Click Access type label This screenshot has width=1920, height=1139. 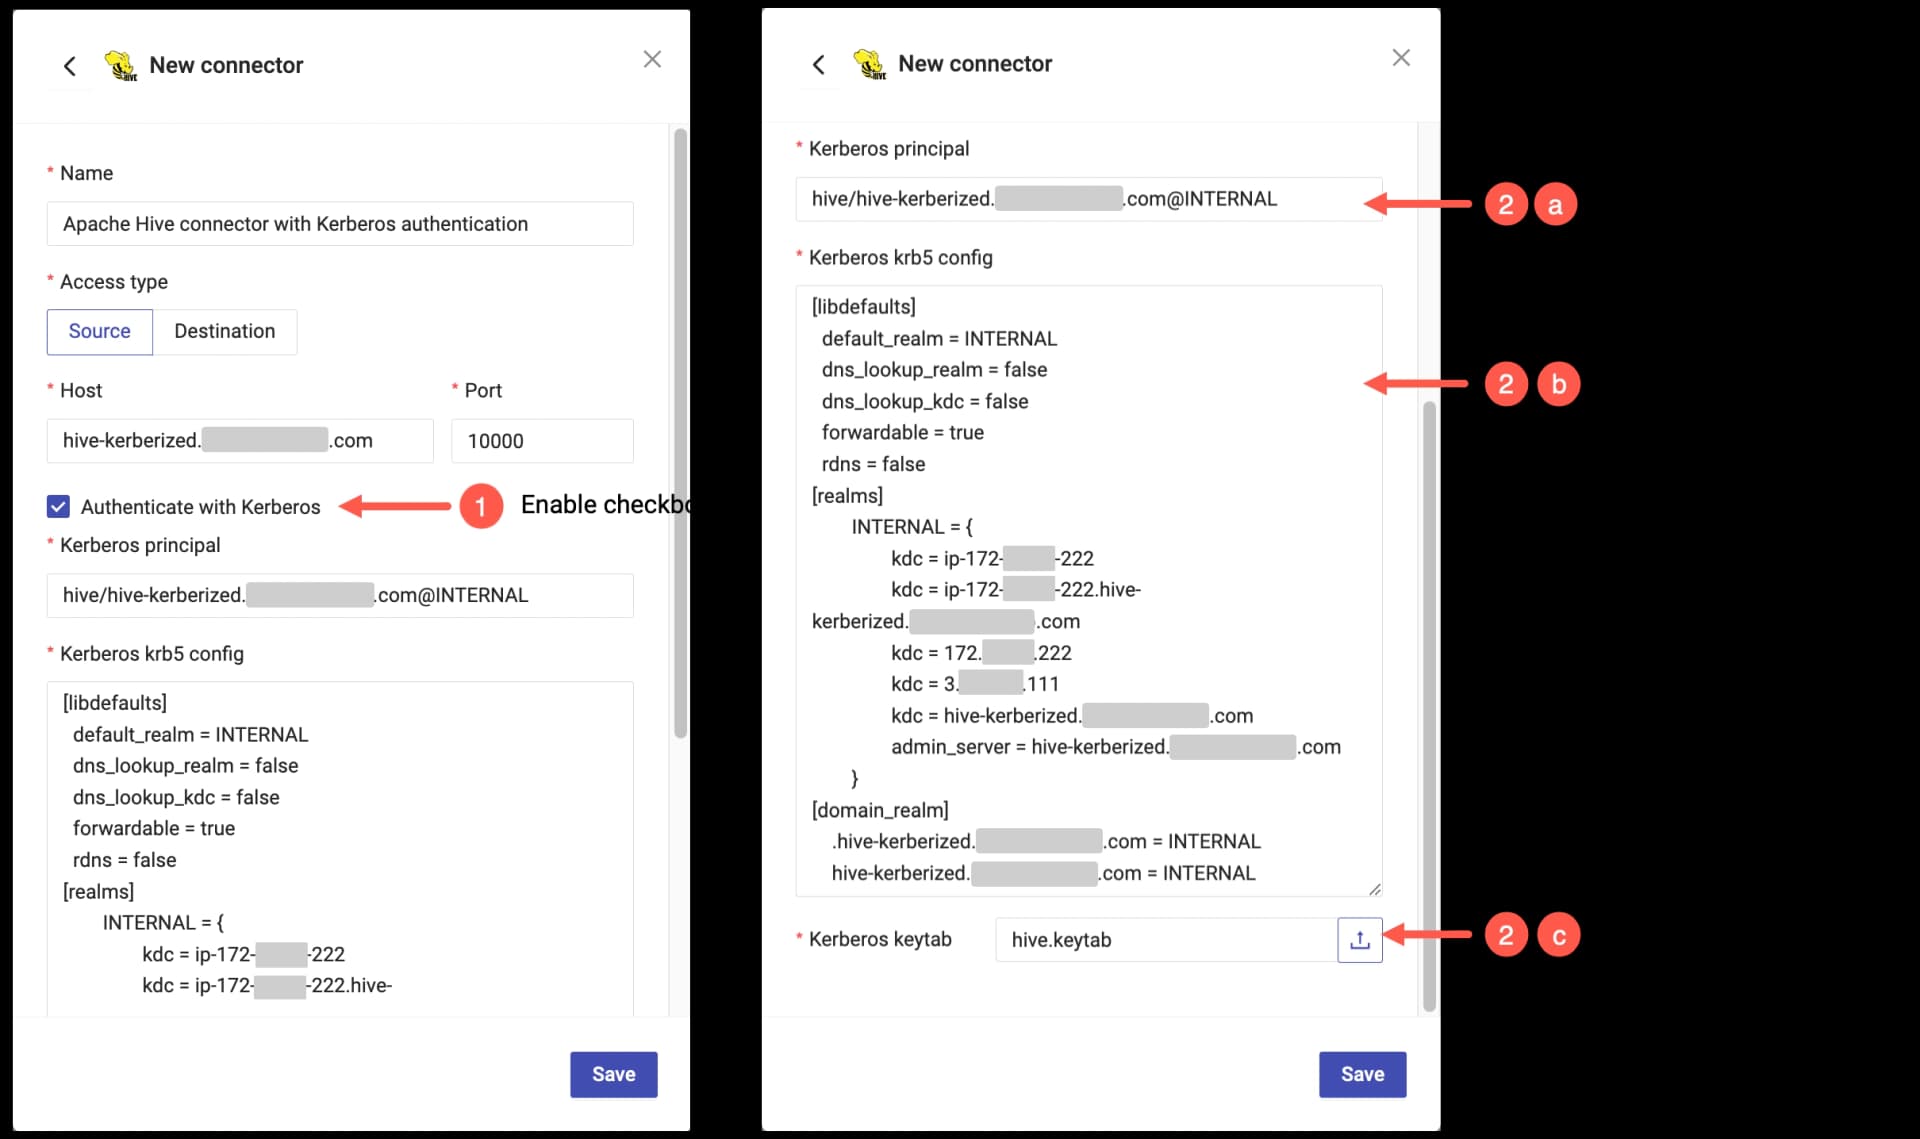114,282
